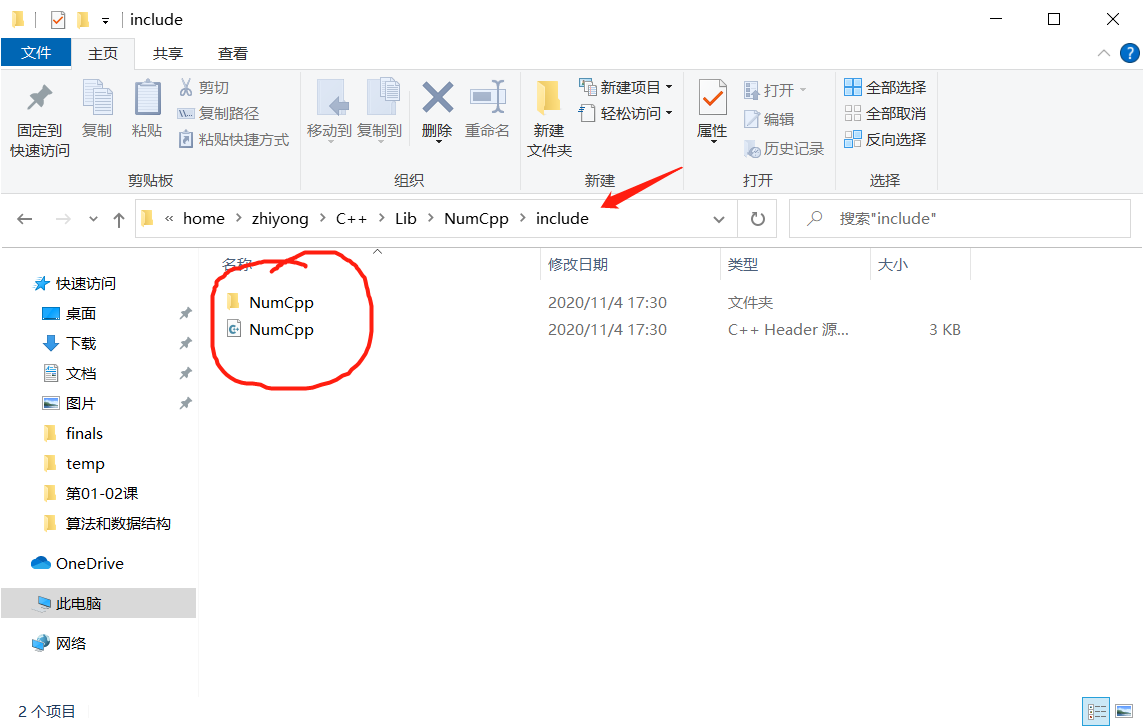The image size is (1144, 727).
Task: Click the Paste (粘贴) icon
Action: point(147,105)
